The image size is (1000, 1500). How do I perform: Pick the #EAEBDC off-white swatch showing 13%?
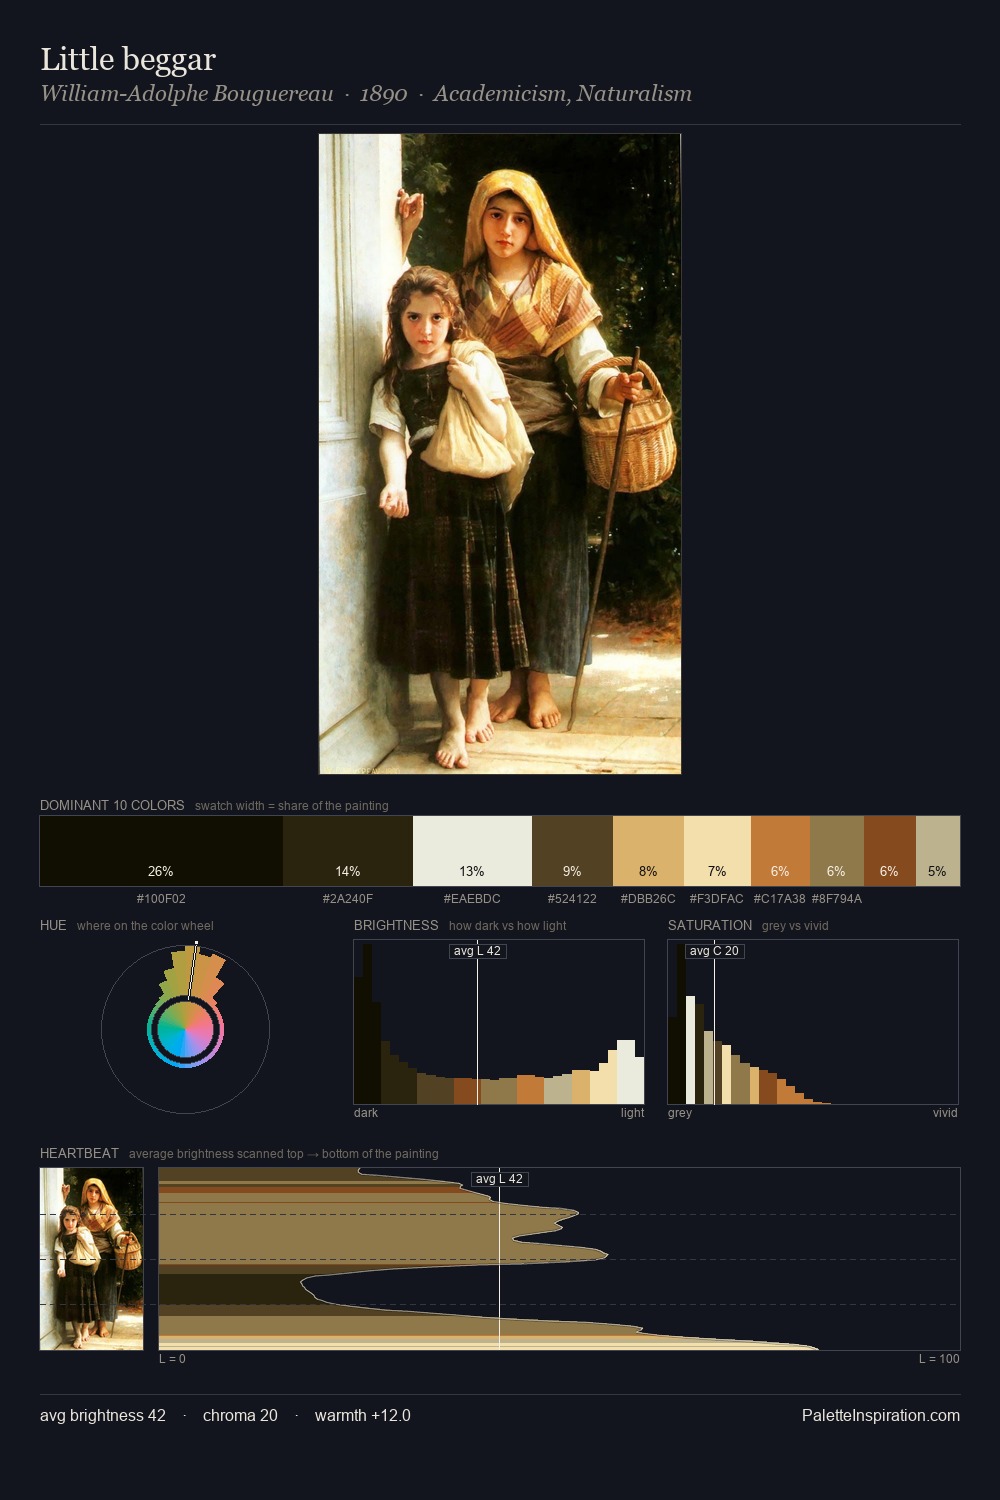pyautogui.click(x=472, y=851)
